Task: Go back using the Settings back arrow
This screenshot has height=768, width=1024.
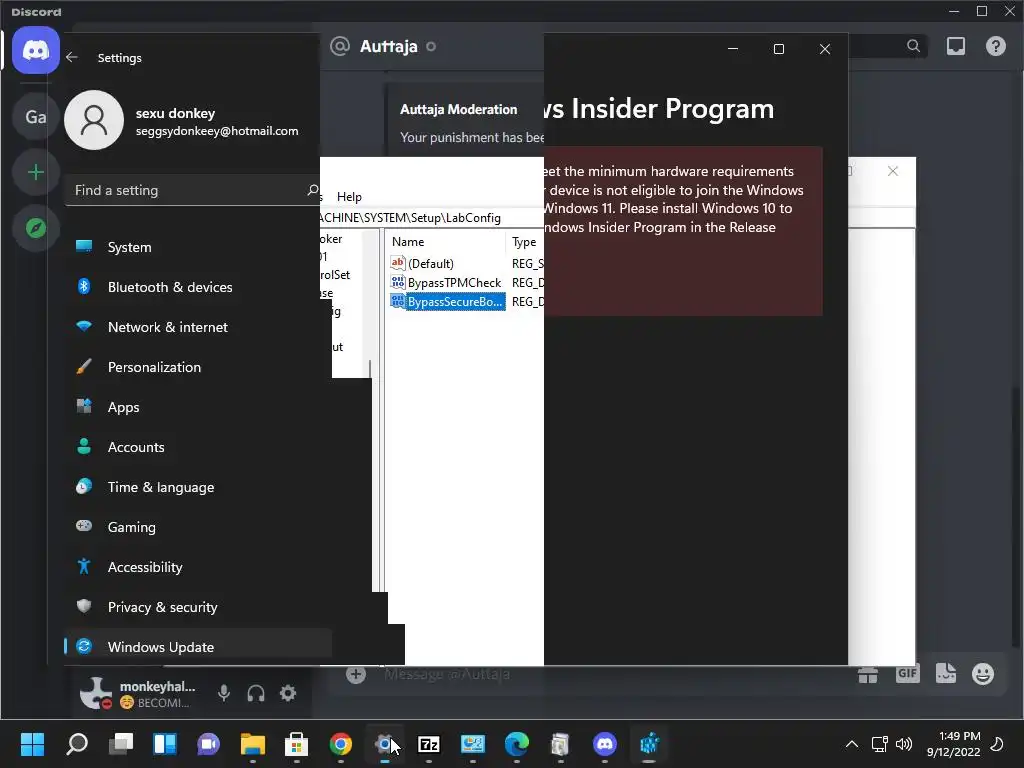Action: point(72,57)
